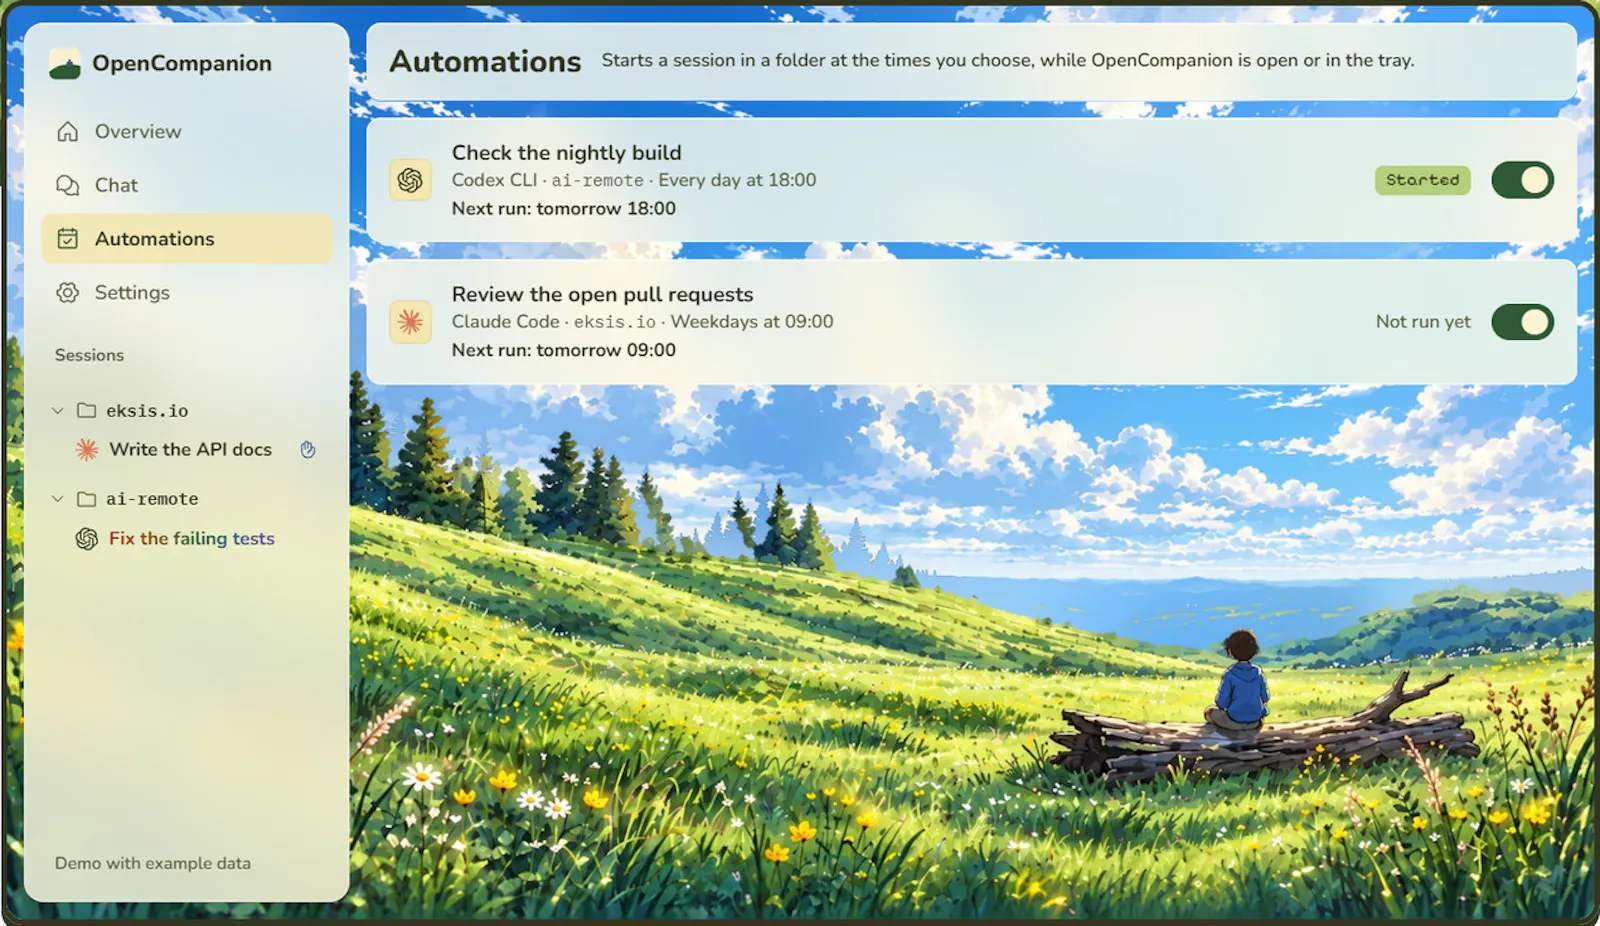Click the Overview home icon
This screenshot has height=926, width=1600.
click(68, 132)
